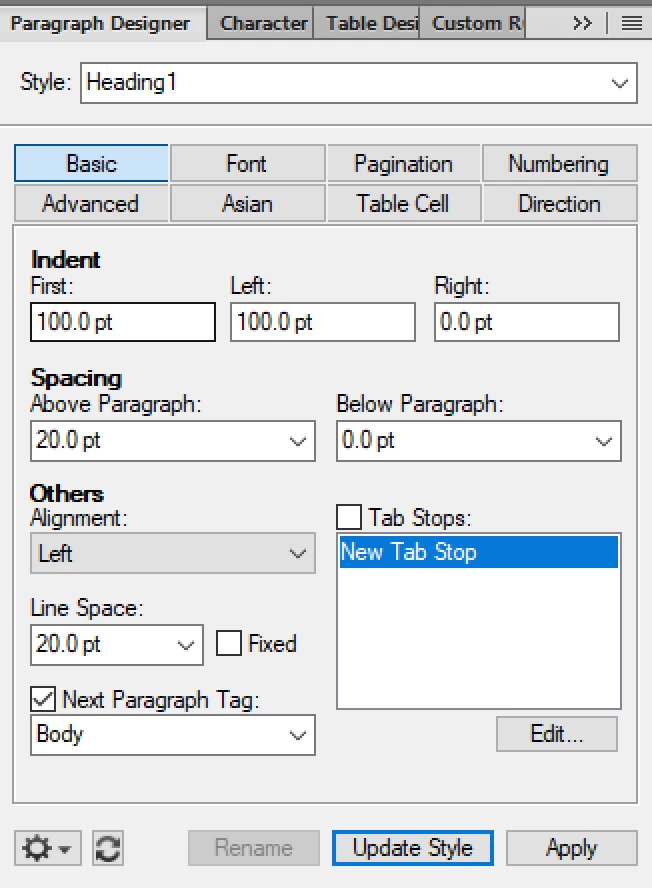Click the Edit... tab stops button
This screenshot has width=652, height=888.
pos(557,734)
